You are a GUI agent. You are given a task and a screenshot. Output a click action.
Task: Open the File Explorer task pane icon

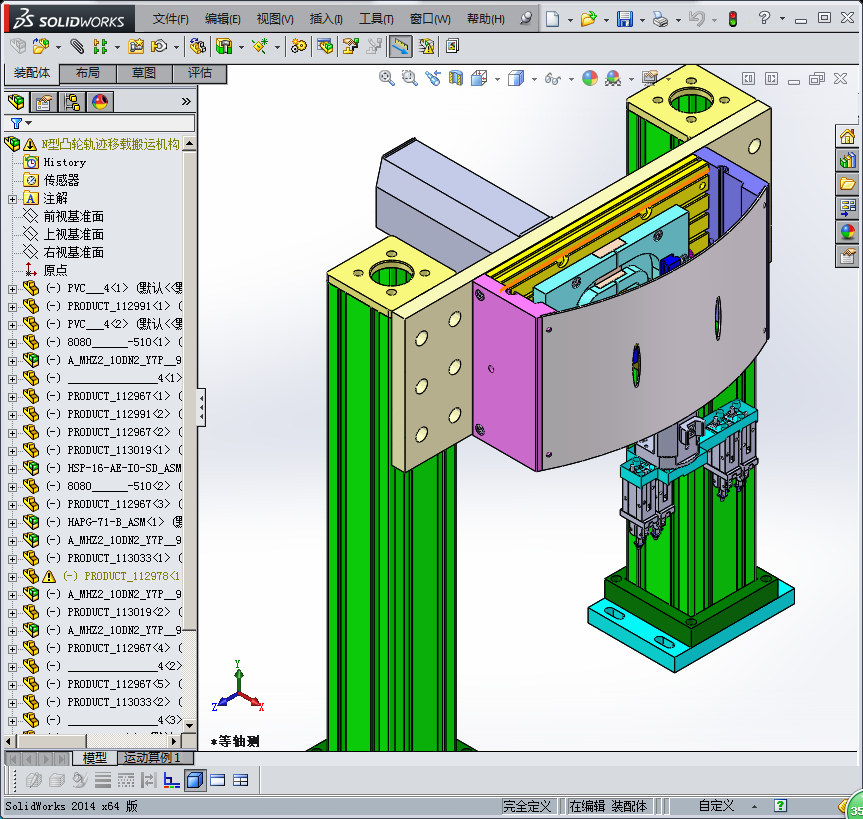(x=848, y=184)
